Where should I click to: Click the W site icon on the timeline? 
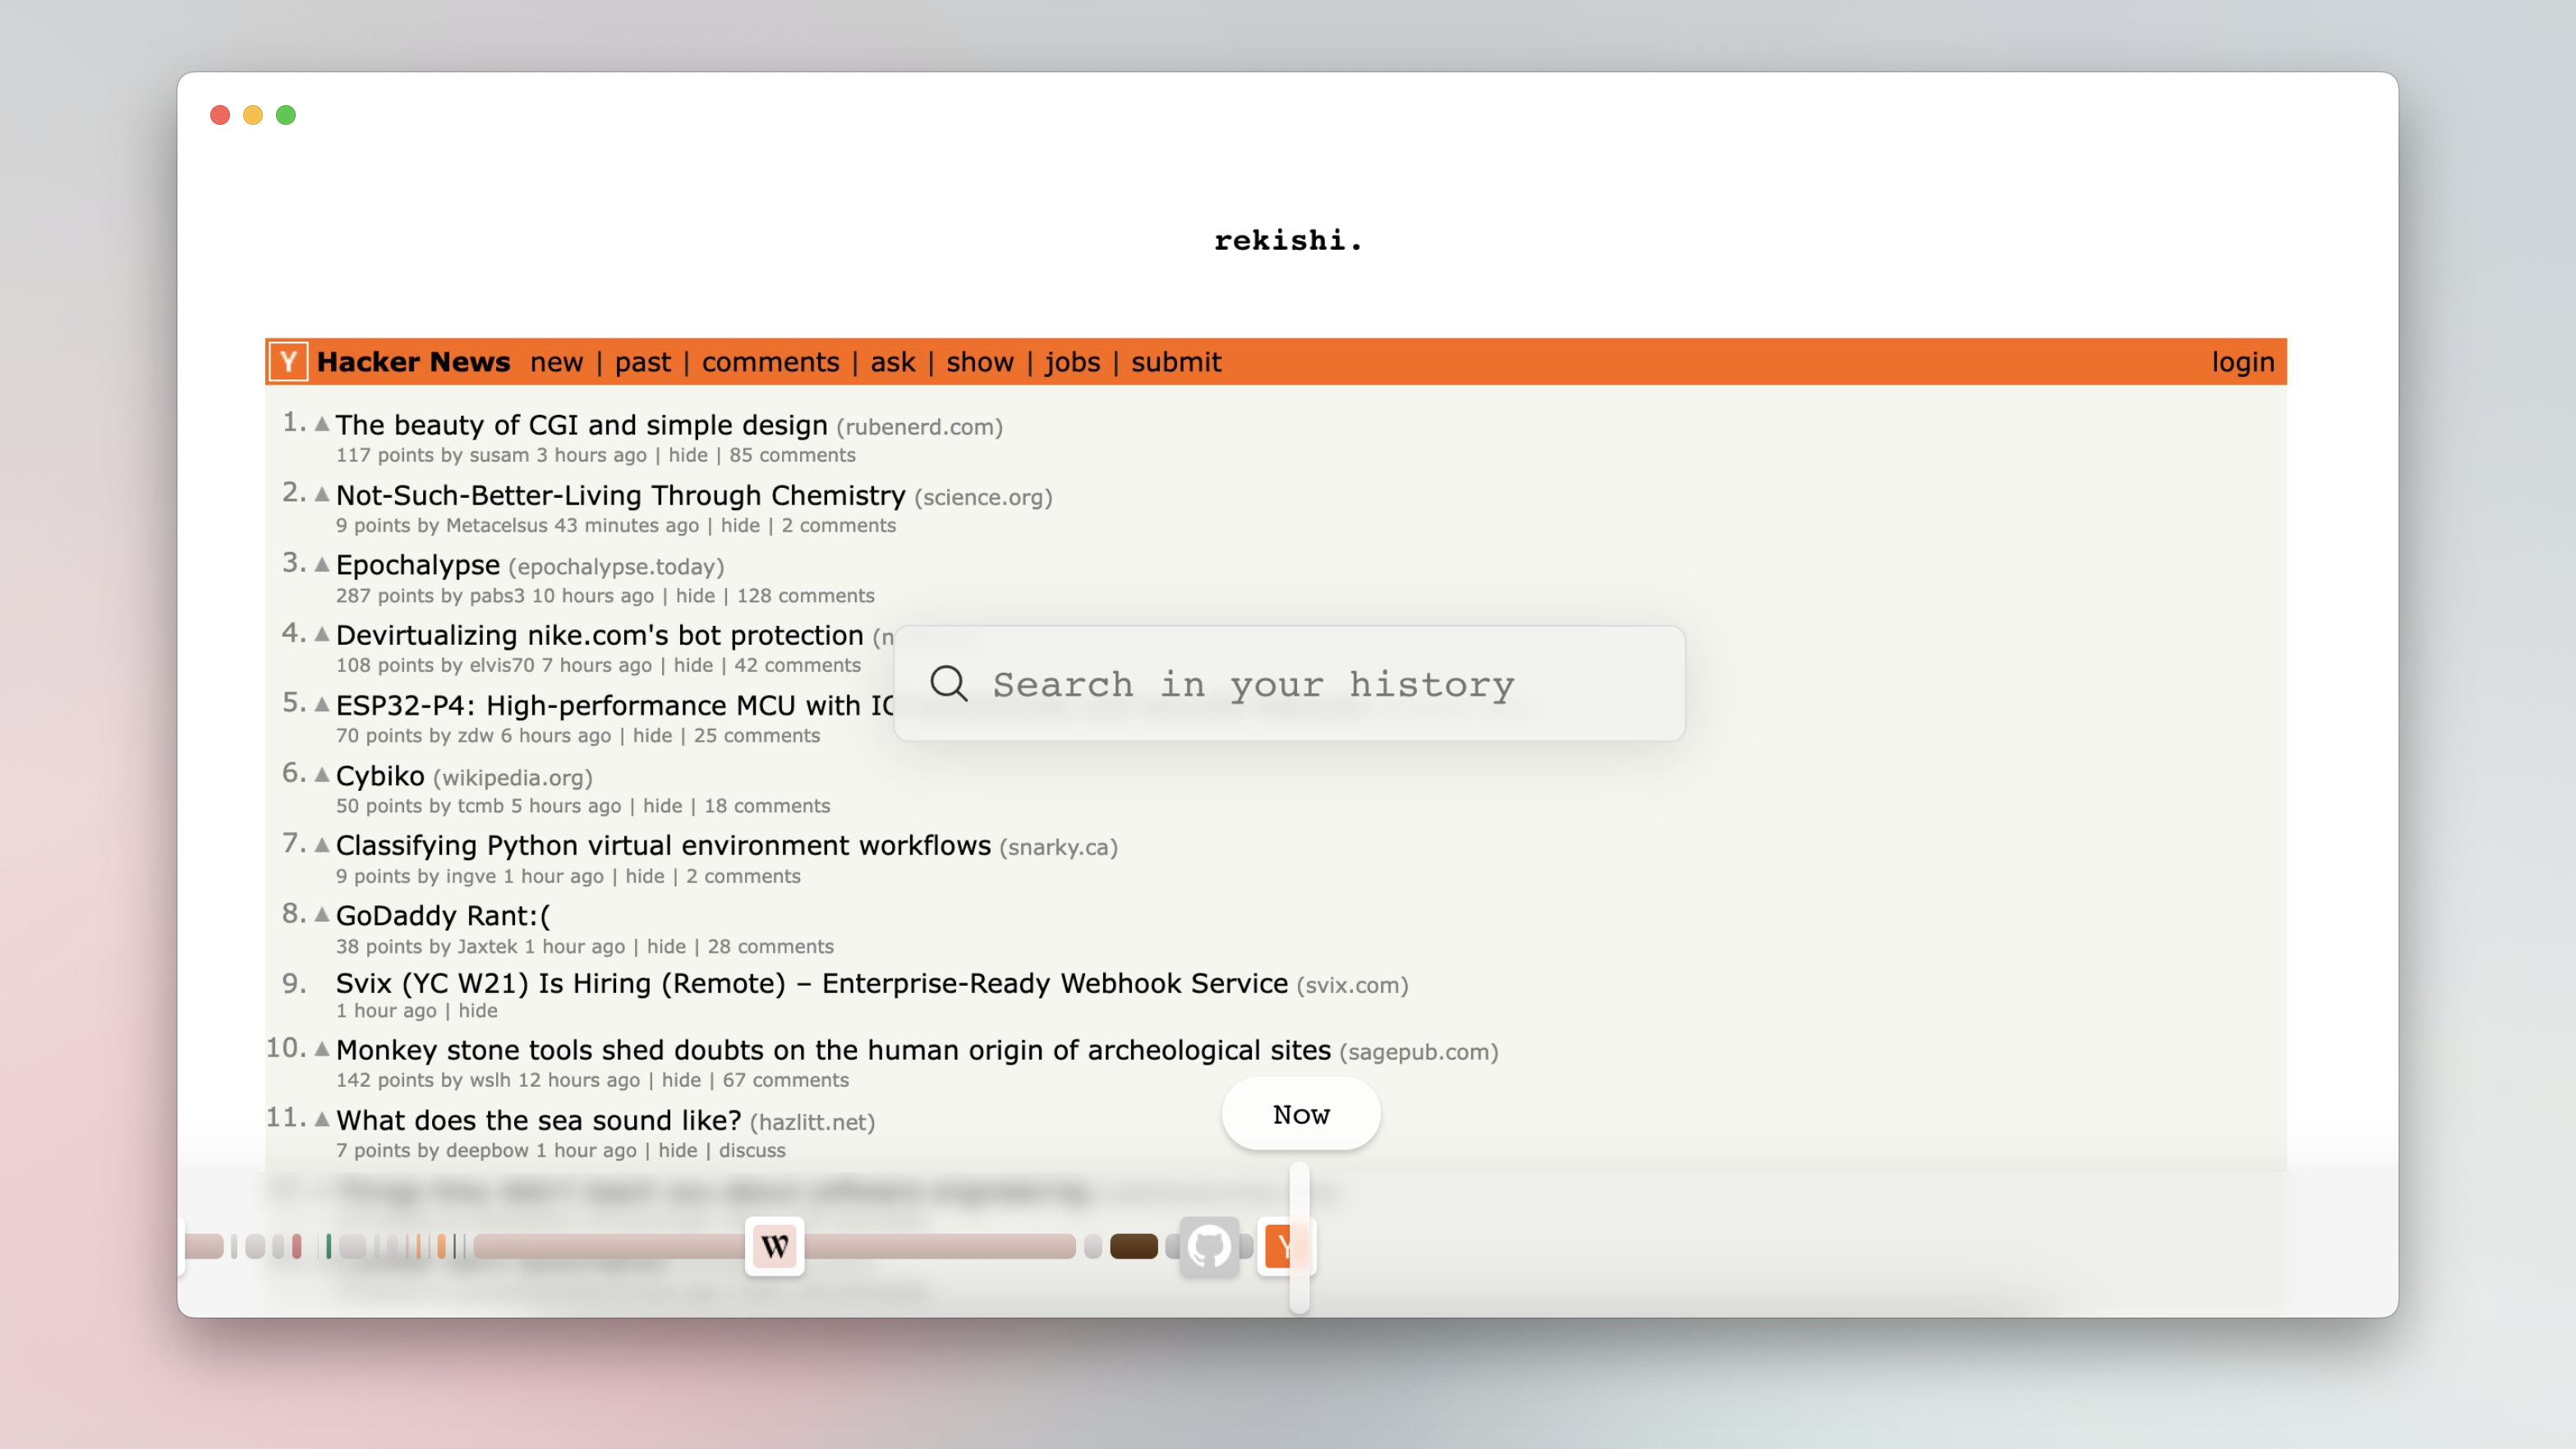click(775, 1246)
